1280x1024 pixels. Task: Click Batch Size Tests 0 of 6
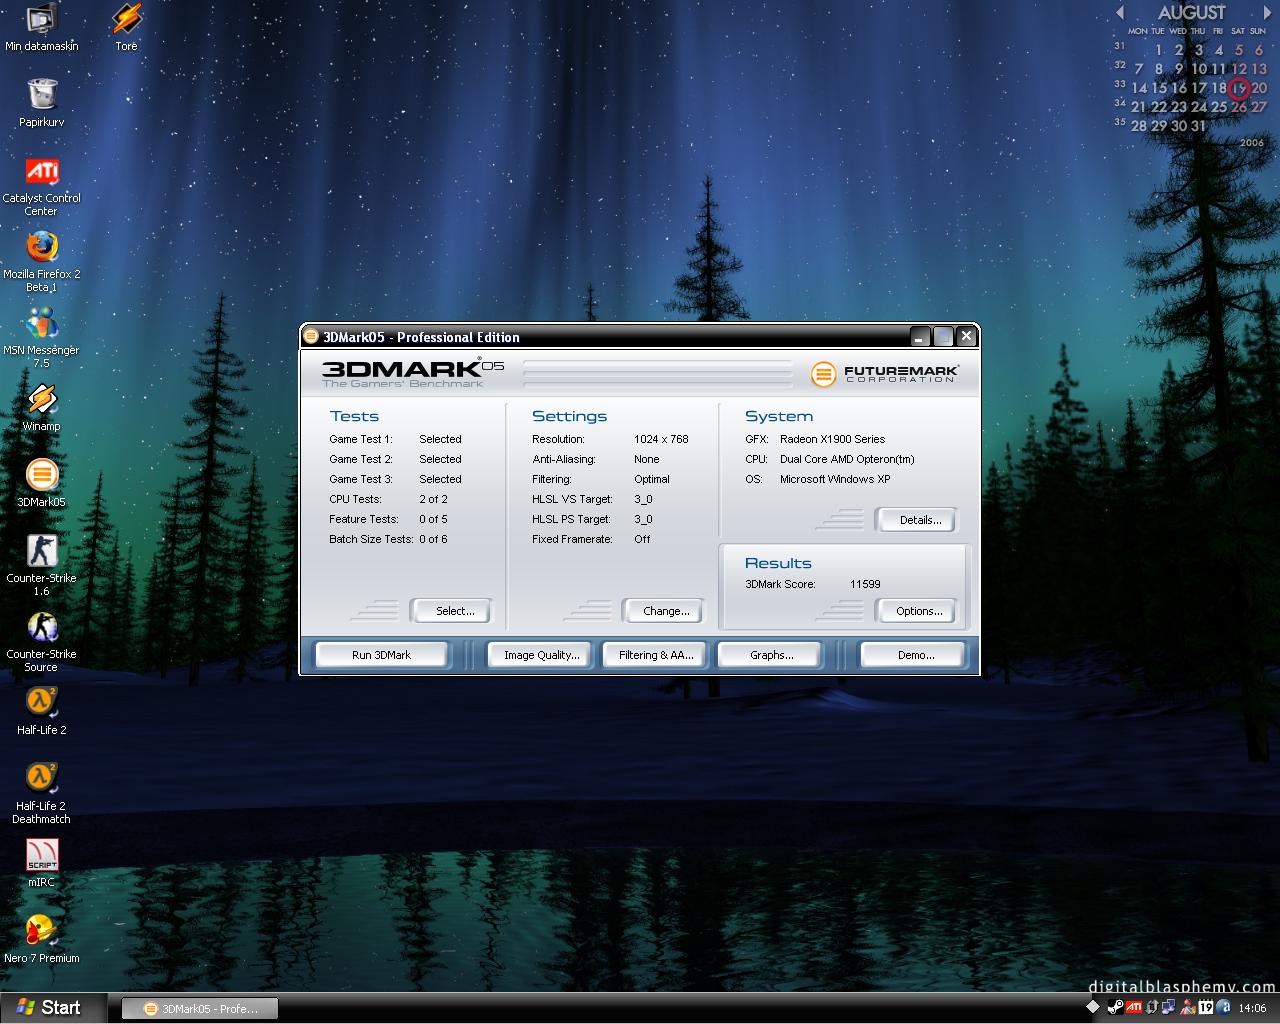tap(433, 539)
